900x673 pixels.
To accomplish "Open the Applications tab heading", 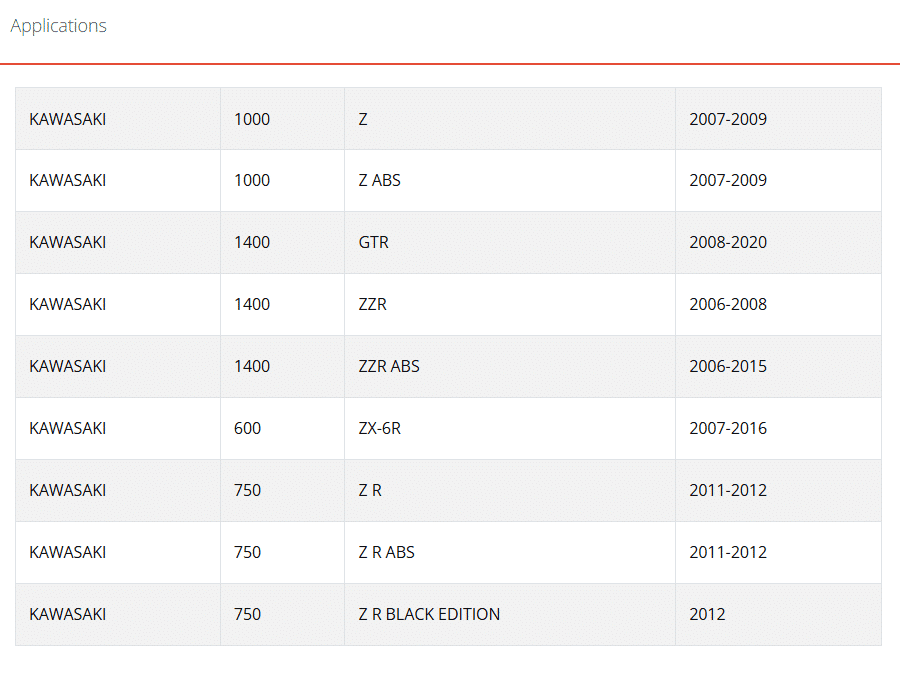I will click(x=58, y=26).
